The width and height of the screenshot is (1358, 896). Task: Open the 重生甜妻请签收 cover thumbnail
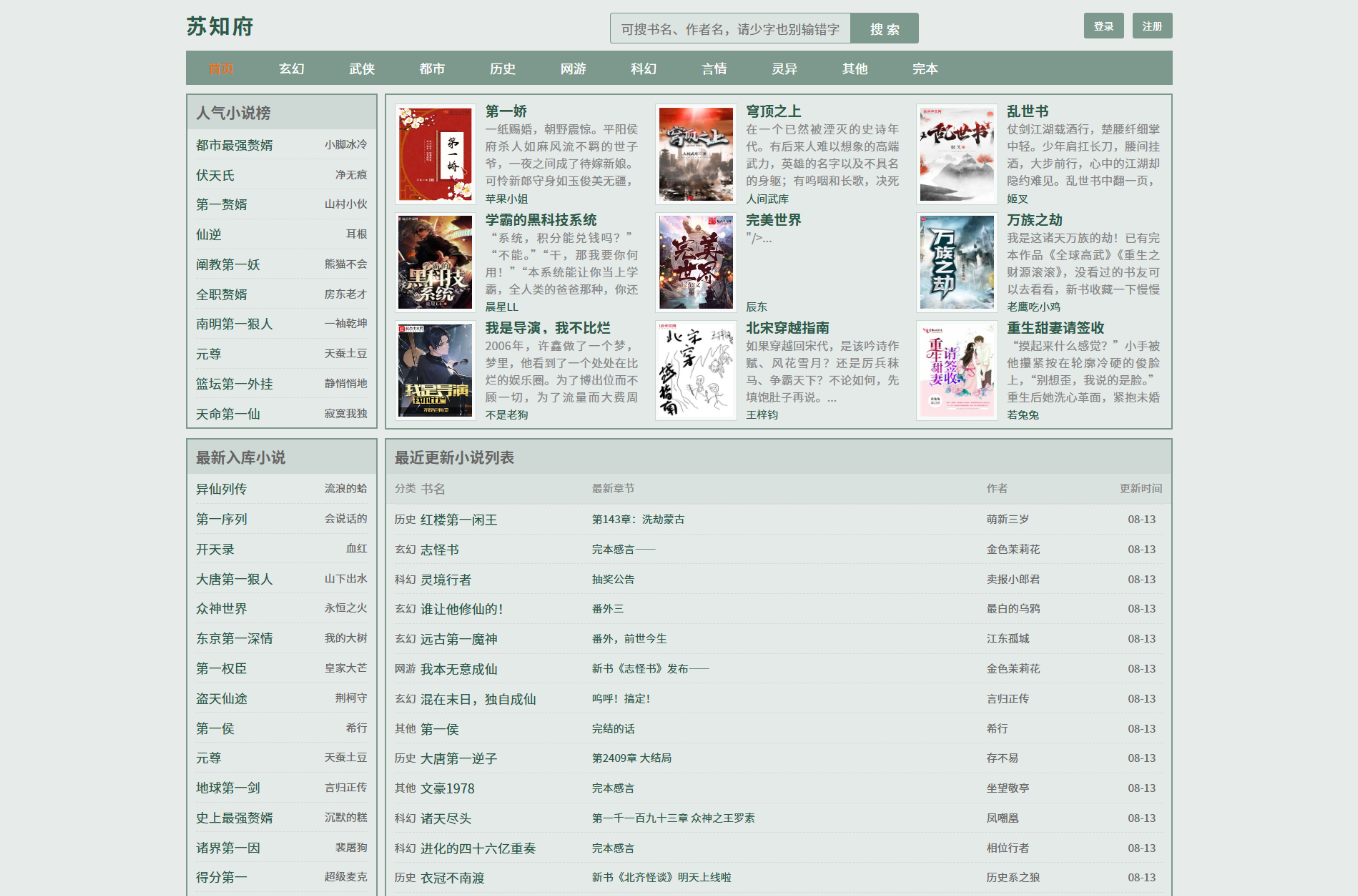pyautogui.click(x=957, y=371)
